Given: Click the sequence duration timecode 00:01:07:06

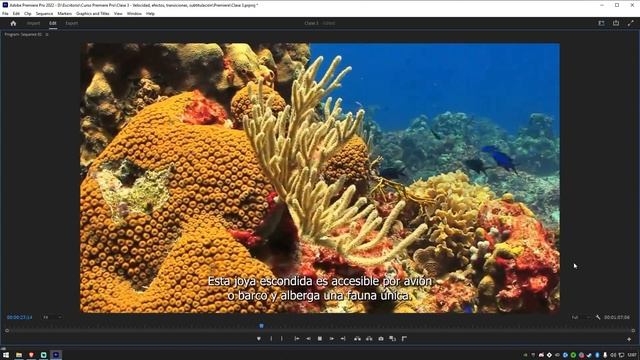Looking at the screenshot, I should coord(617,317).
